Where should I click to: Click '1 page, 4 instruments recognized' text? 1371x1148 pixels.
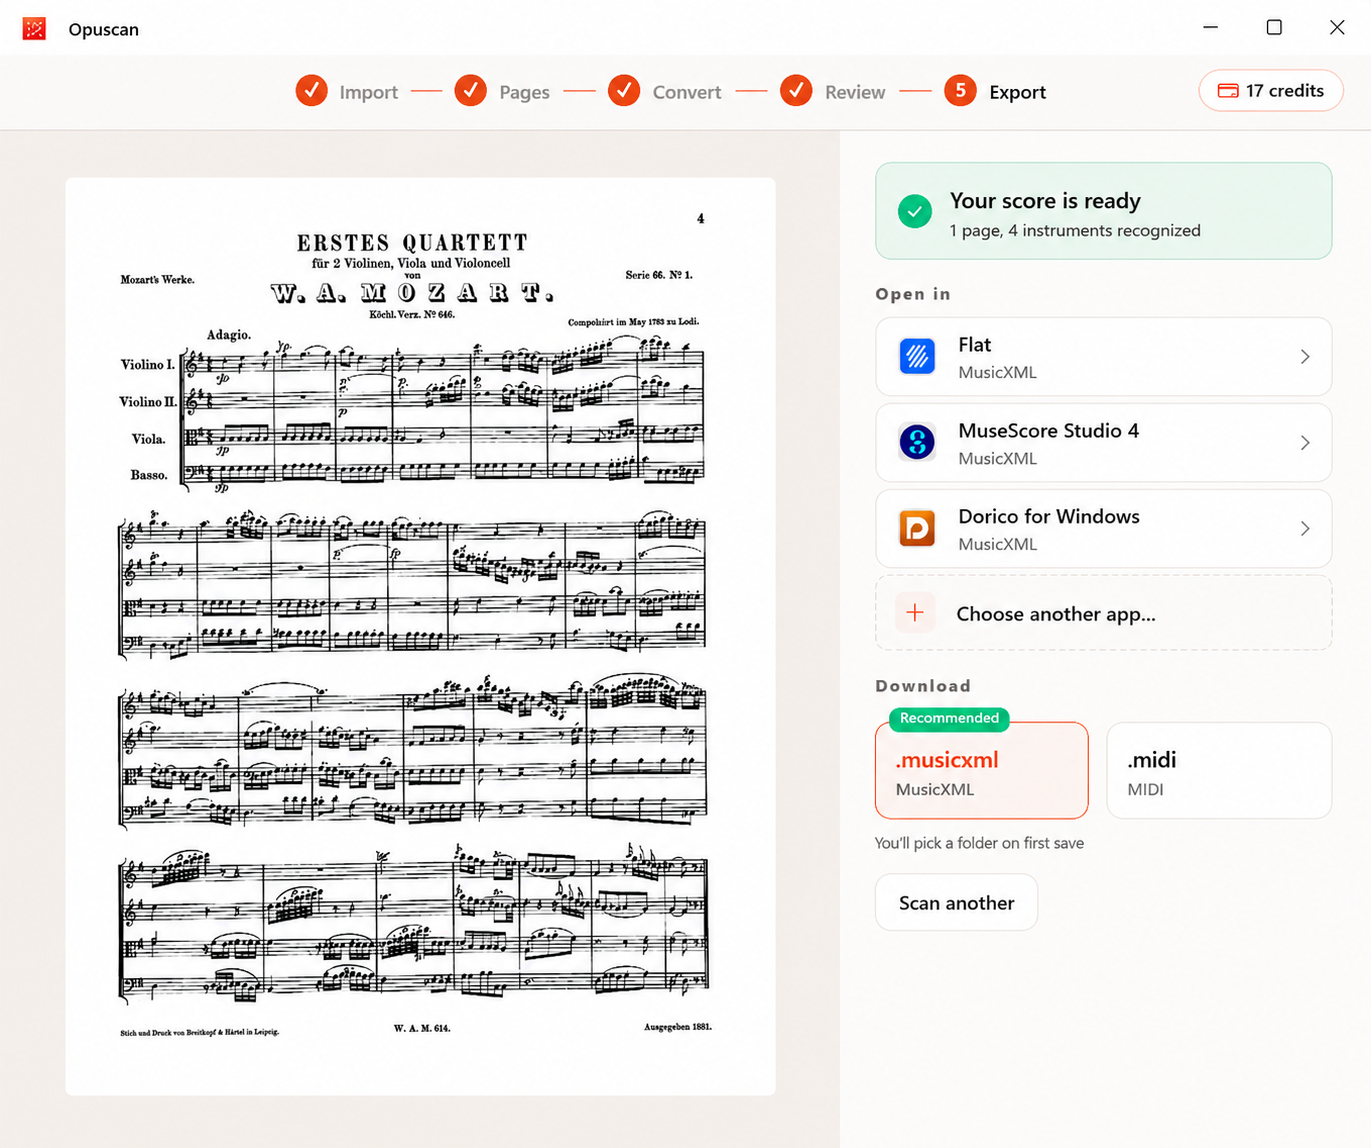coord(1075,230)
